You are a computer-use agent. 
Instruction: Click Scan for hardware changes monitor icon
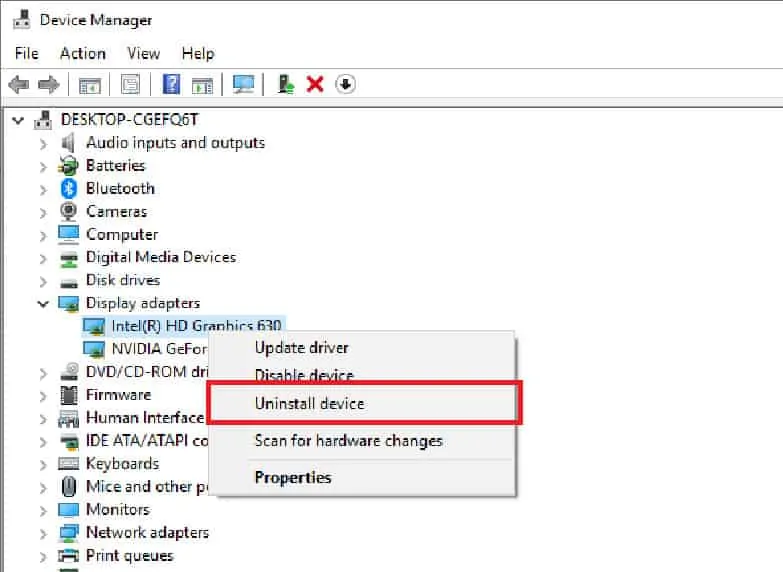243,84
